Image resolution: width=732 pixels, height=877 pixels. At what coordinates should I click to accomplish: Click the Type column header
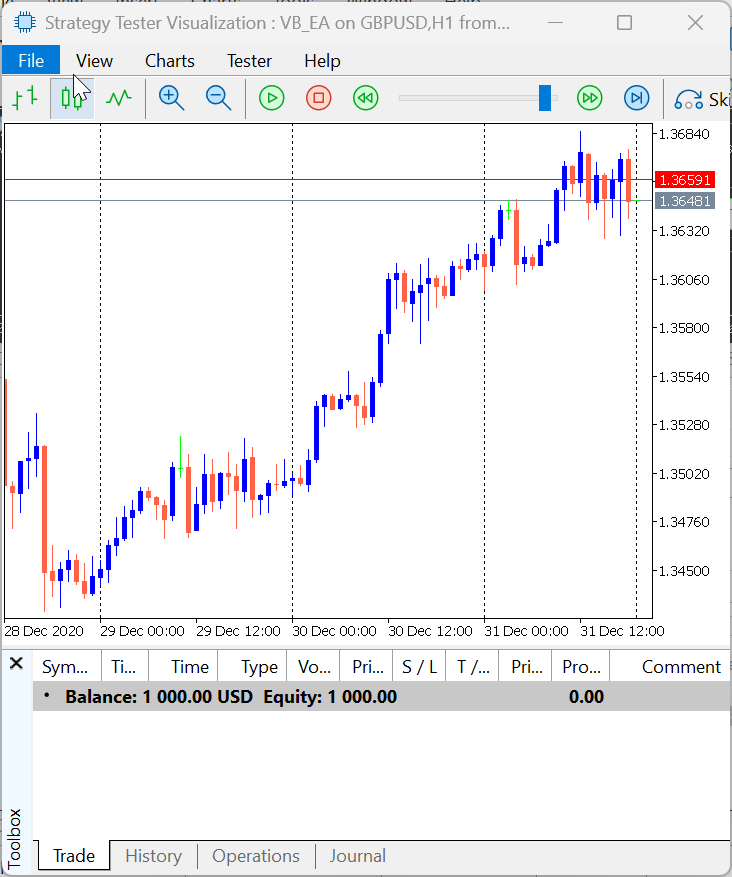click(x=252, y=667)
